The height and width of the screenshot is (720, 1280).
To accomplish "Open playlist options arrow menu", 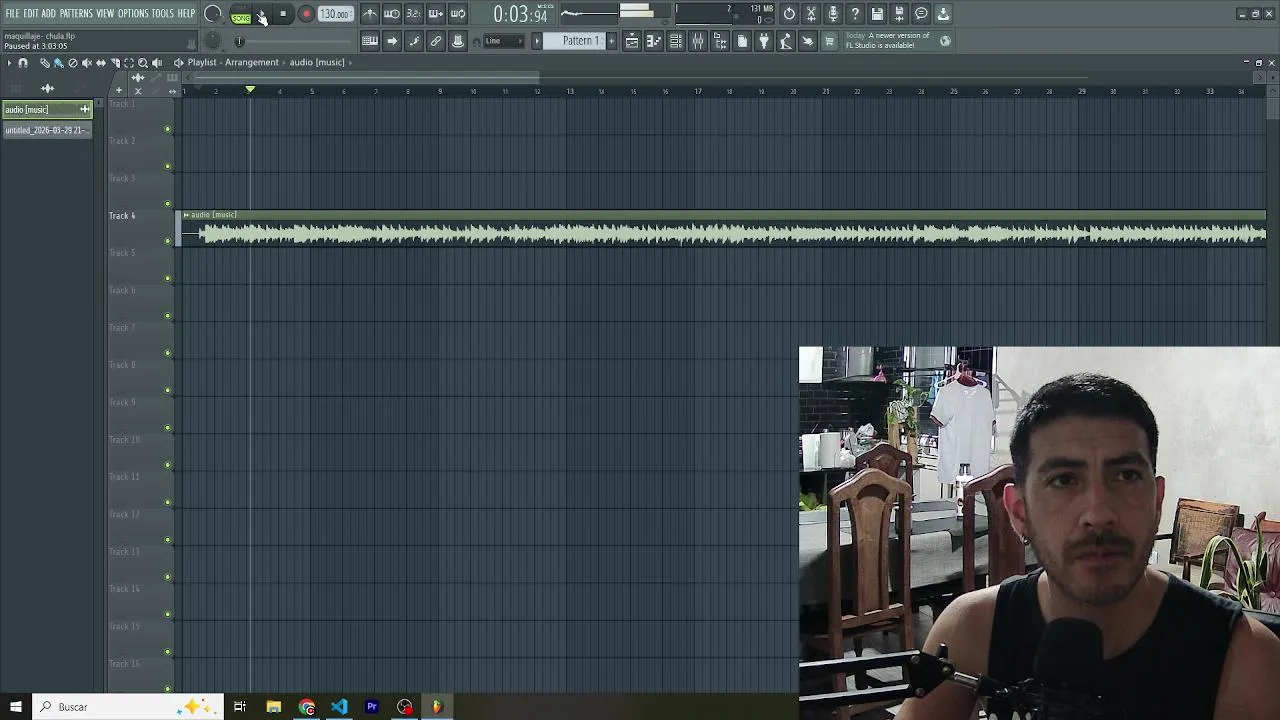I will [x=9, y=62].
